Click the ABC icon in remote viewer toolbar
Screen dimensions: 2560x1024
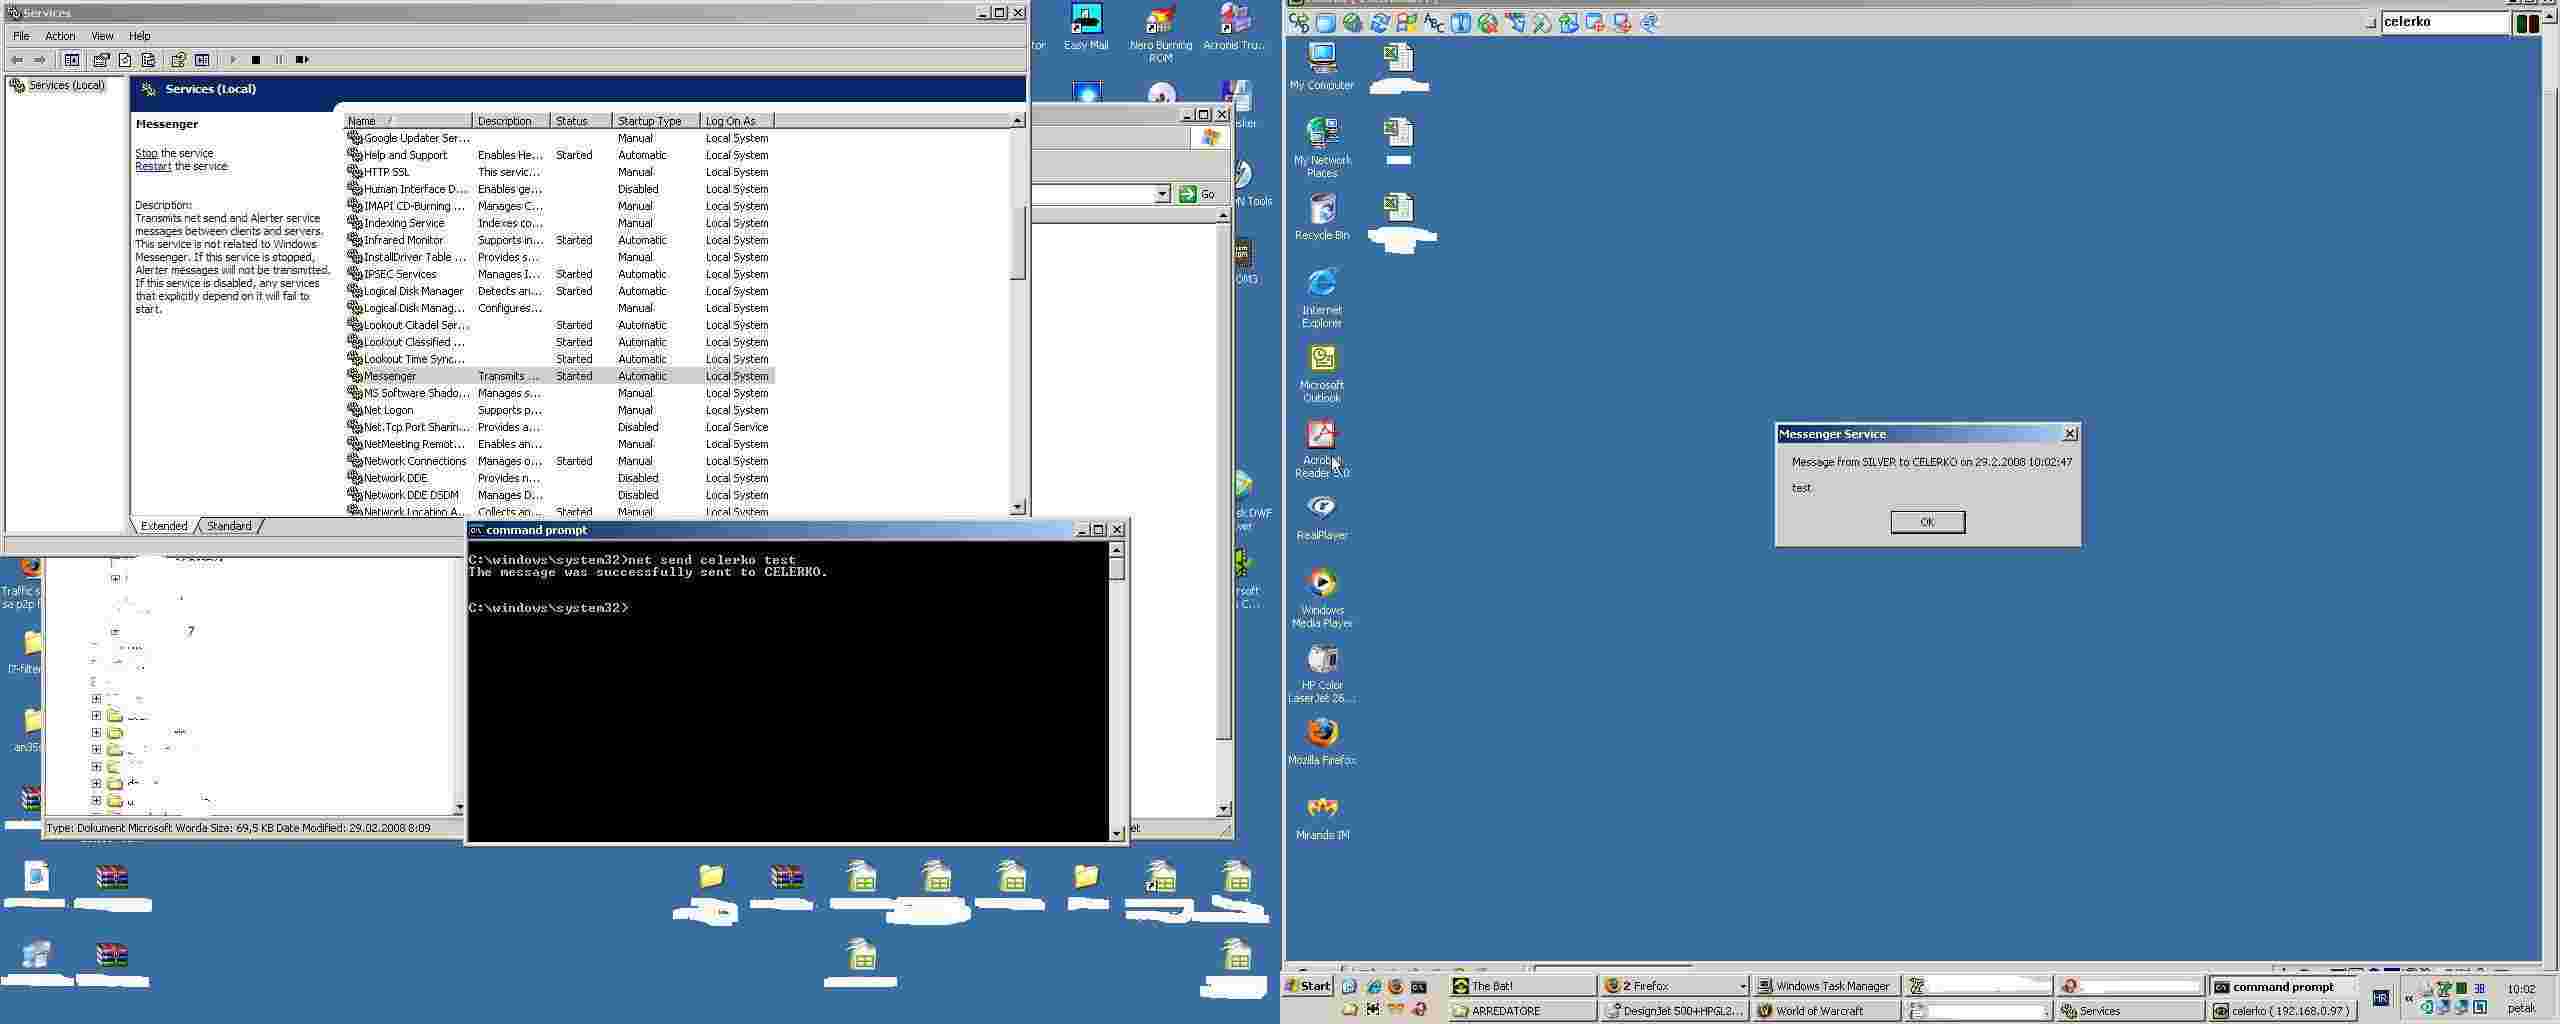click(1434, 23)
